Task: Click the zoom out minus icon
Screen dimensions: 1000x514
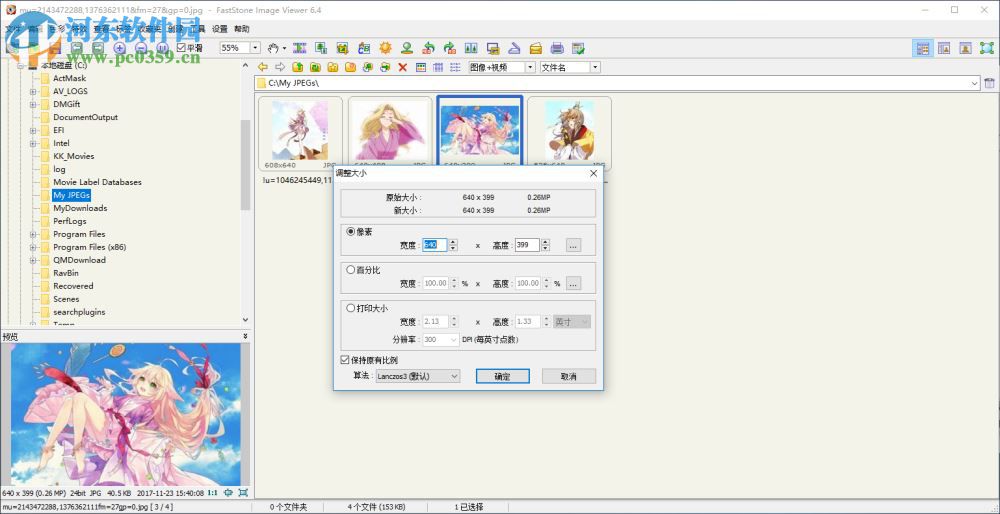Action: coord(141,48)
